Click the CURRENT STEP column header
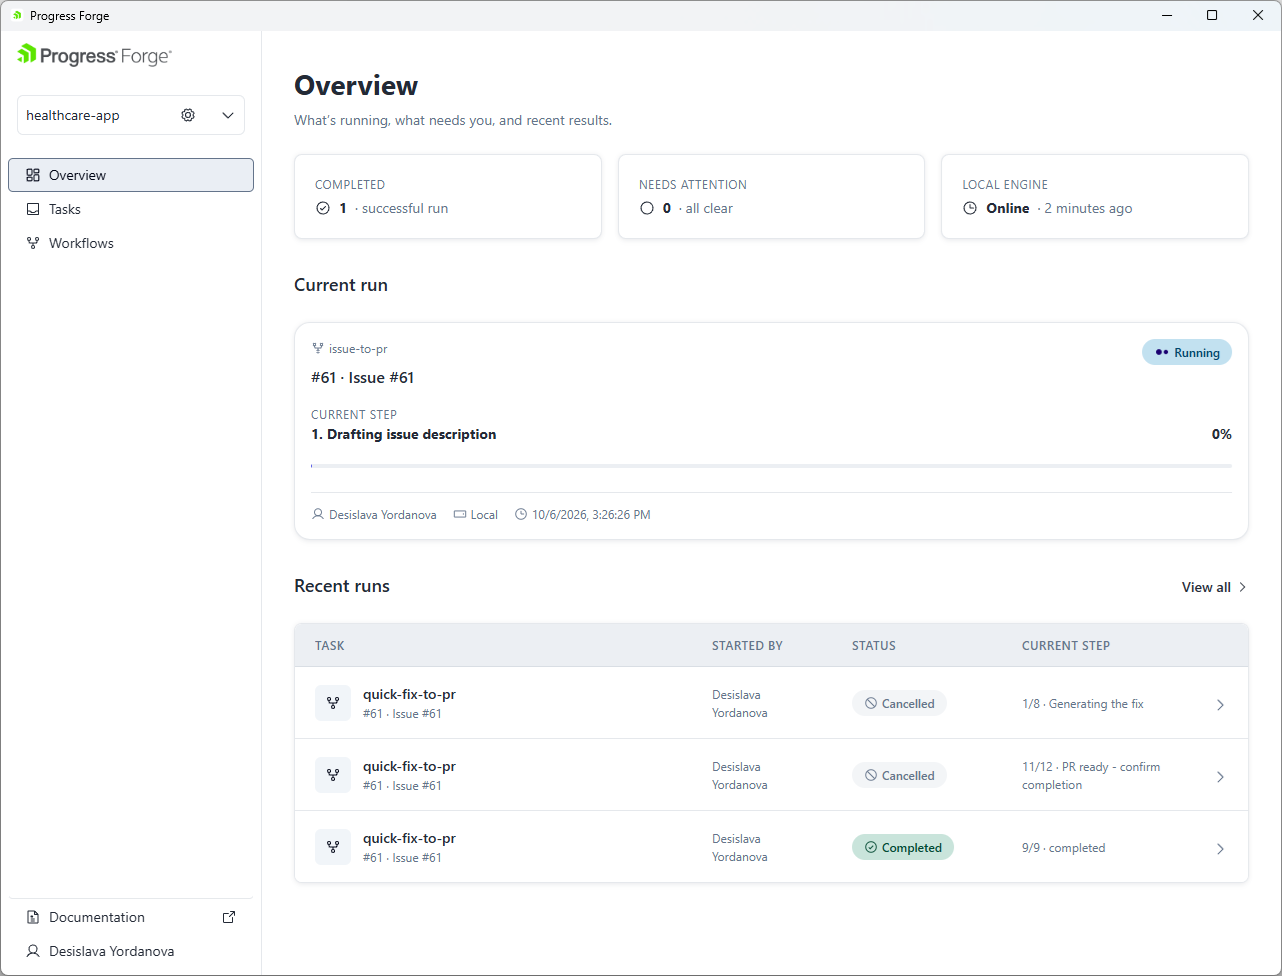The height and width of the screenshot is (976, 1282). tap(1066, 646)
